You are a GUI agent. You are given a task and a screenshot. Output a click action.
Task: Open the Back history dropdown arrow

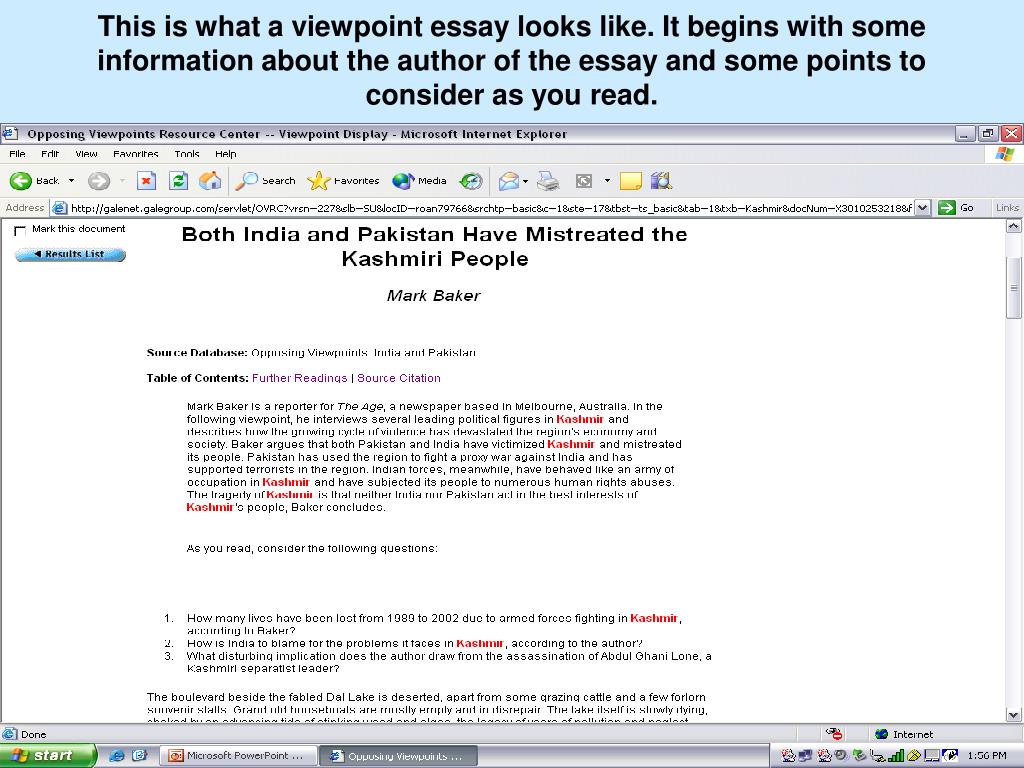pyautogui.click(x=71, y=181)
